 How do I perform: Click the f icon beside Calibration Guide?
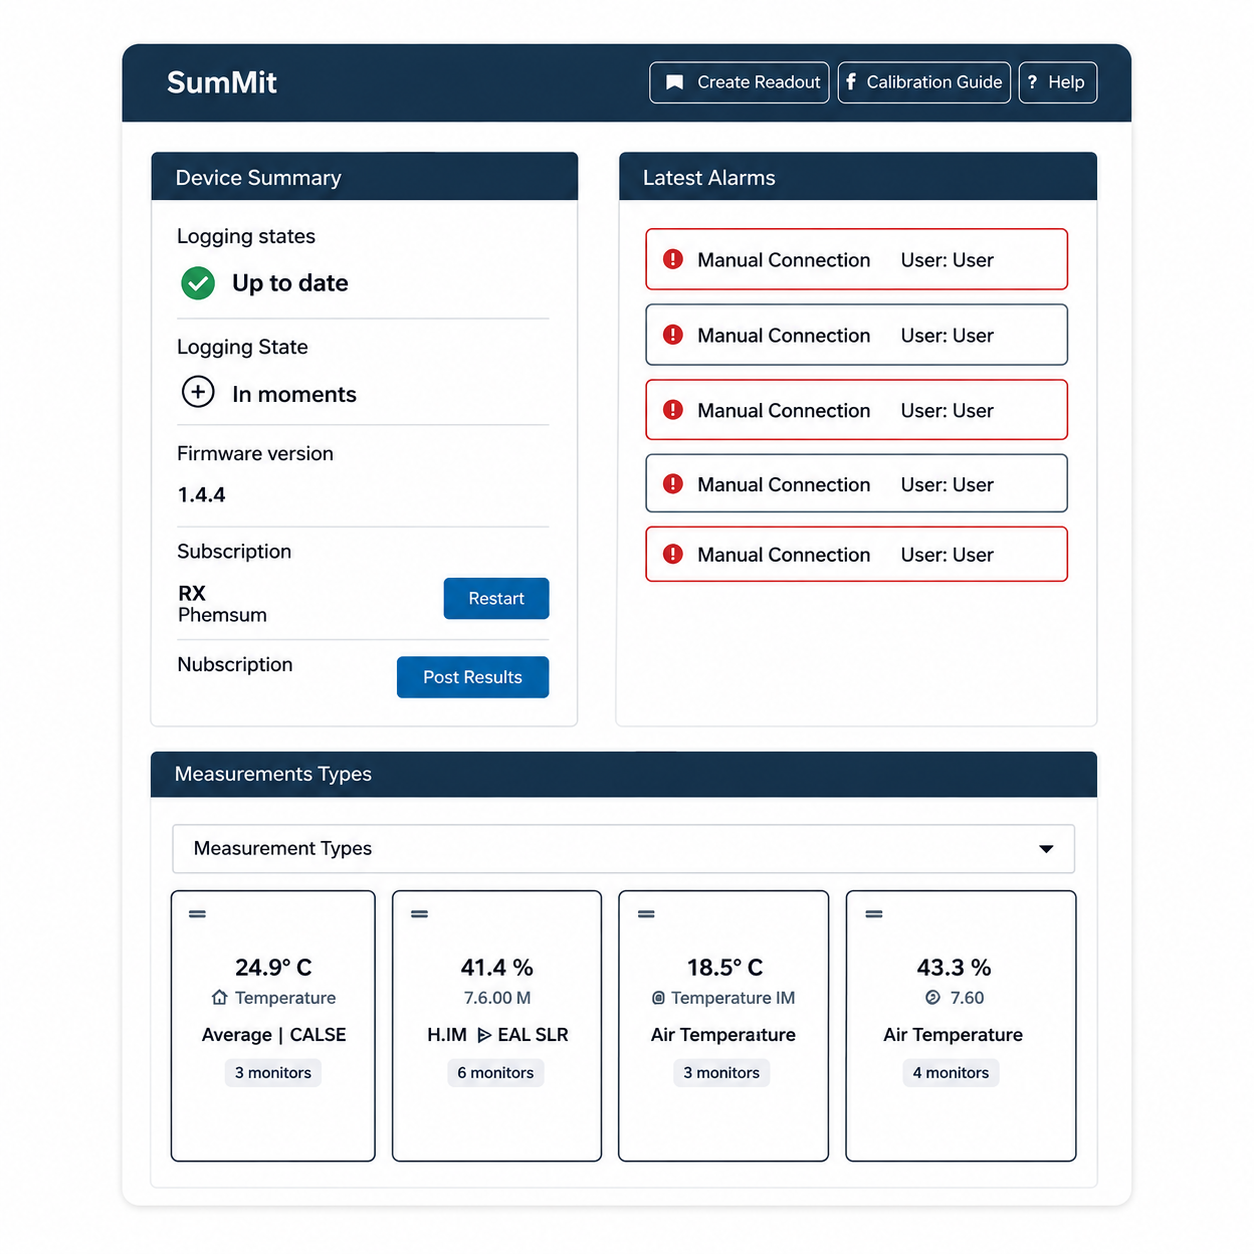pyautogui.click(x=851, y=82)
